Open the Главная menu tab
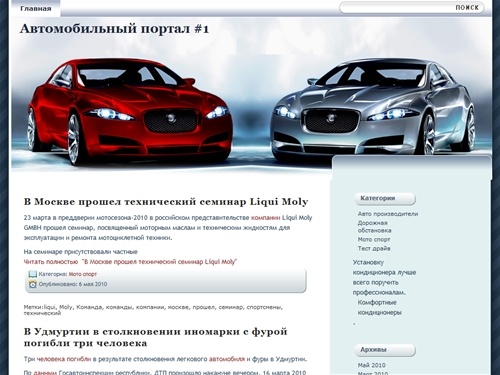The image size is (500, 375). point(35,8)
